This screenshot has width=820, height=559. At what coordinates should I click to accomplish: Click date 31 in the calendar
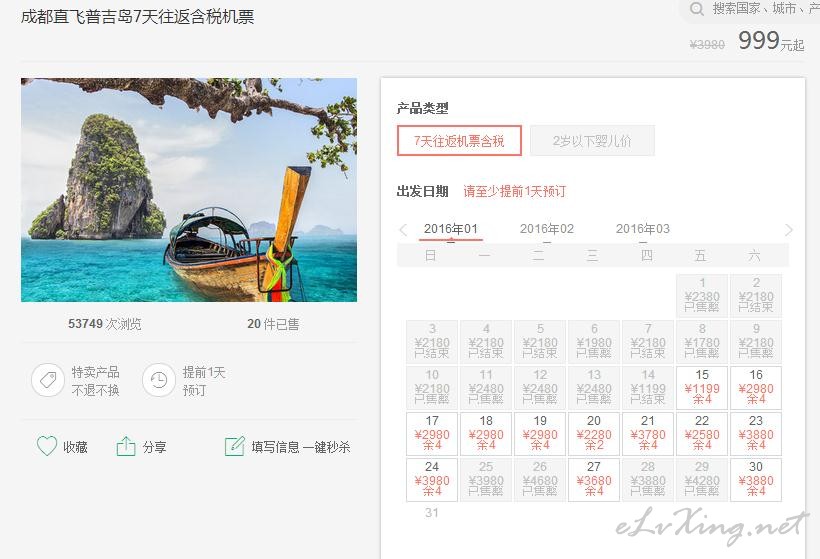(432, 513)
